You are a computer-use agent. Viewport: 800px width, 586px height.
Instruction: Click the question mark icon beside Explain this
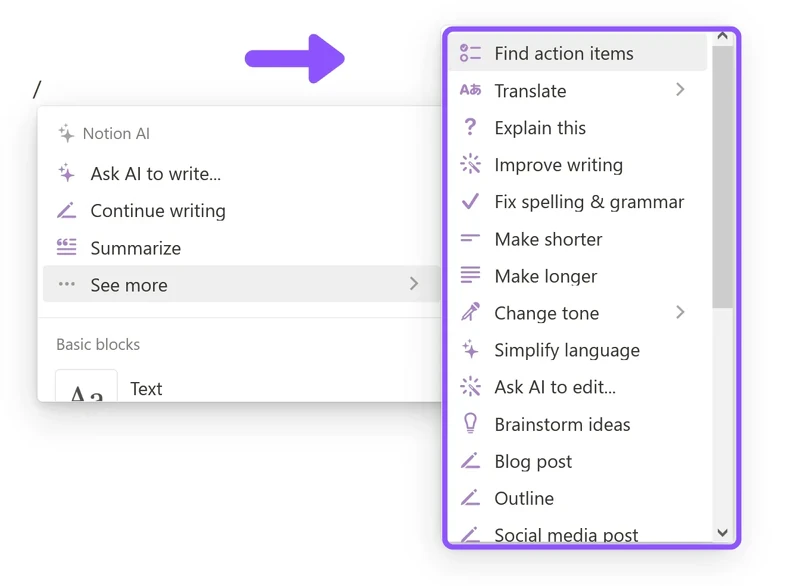pos(469,128)
